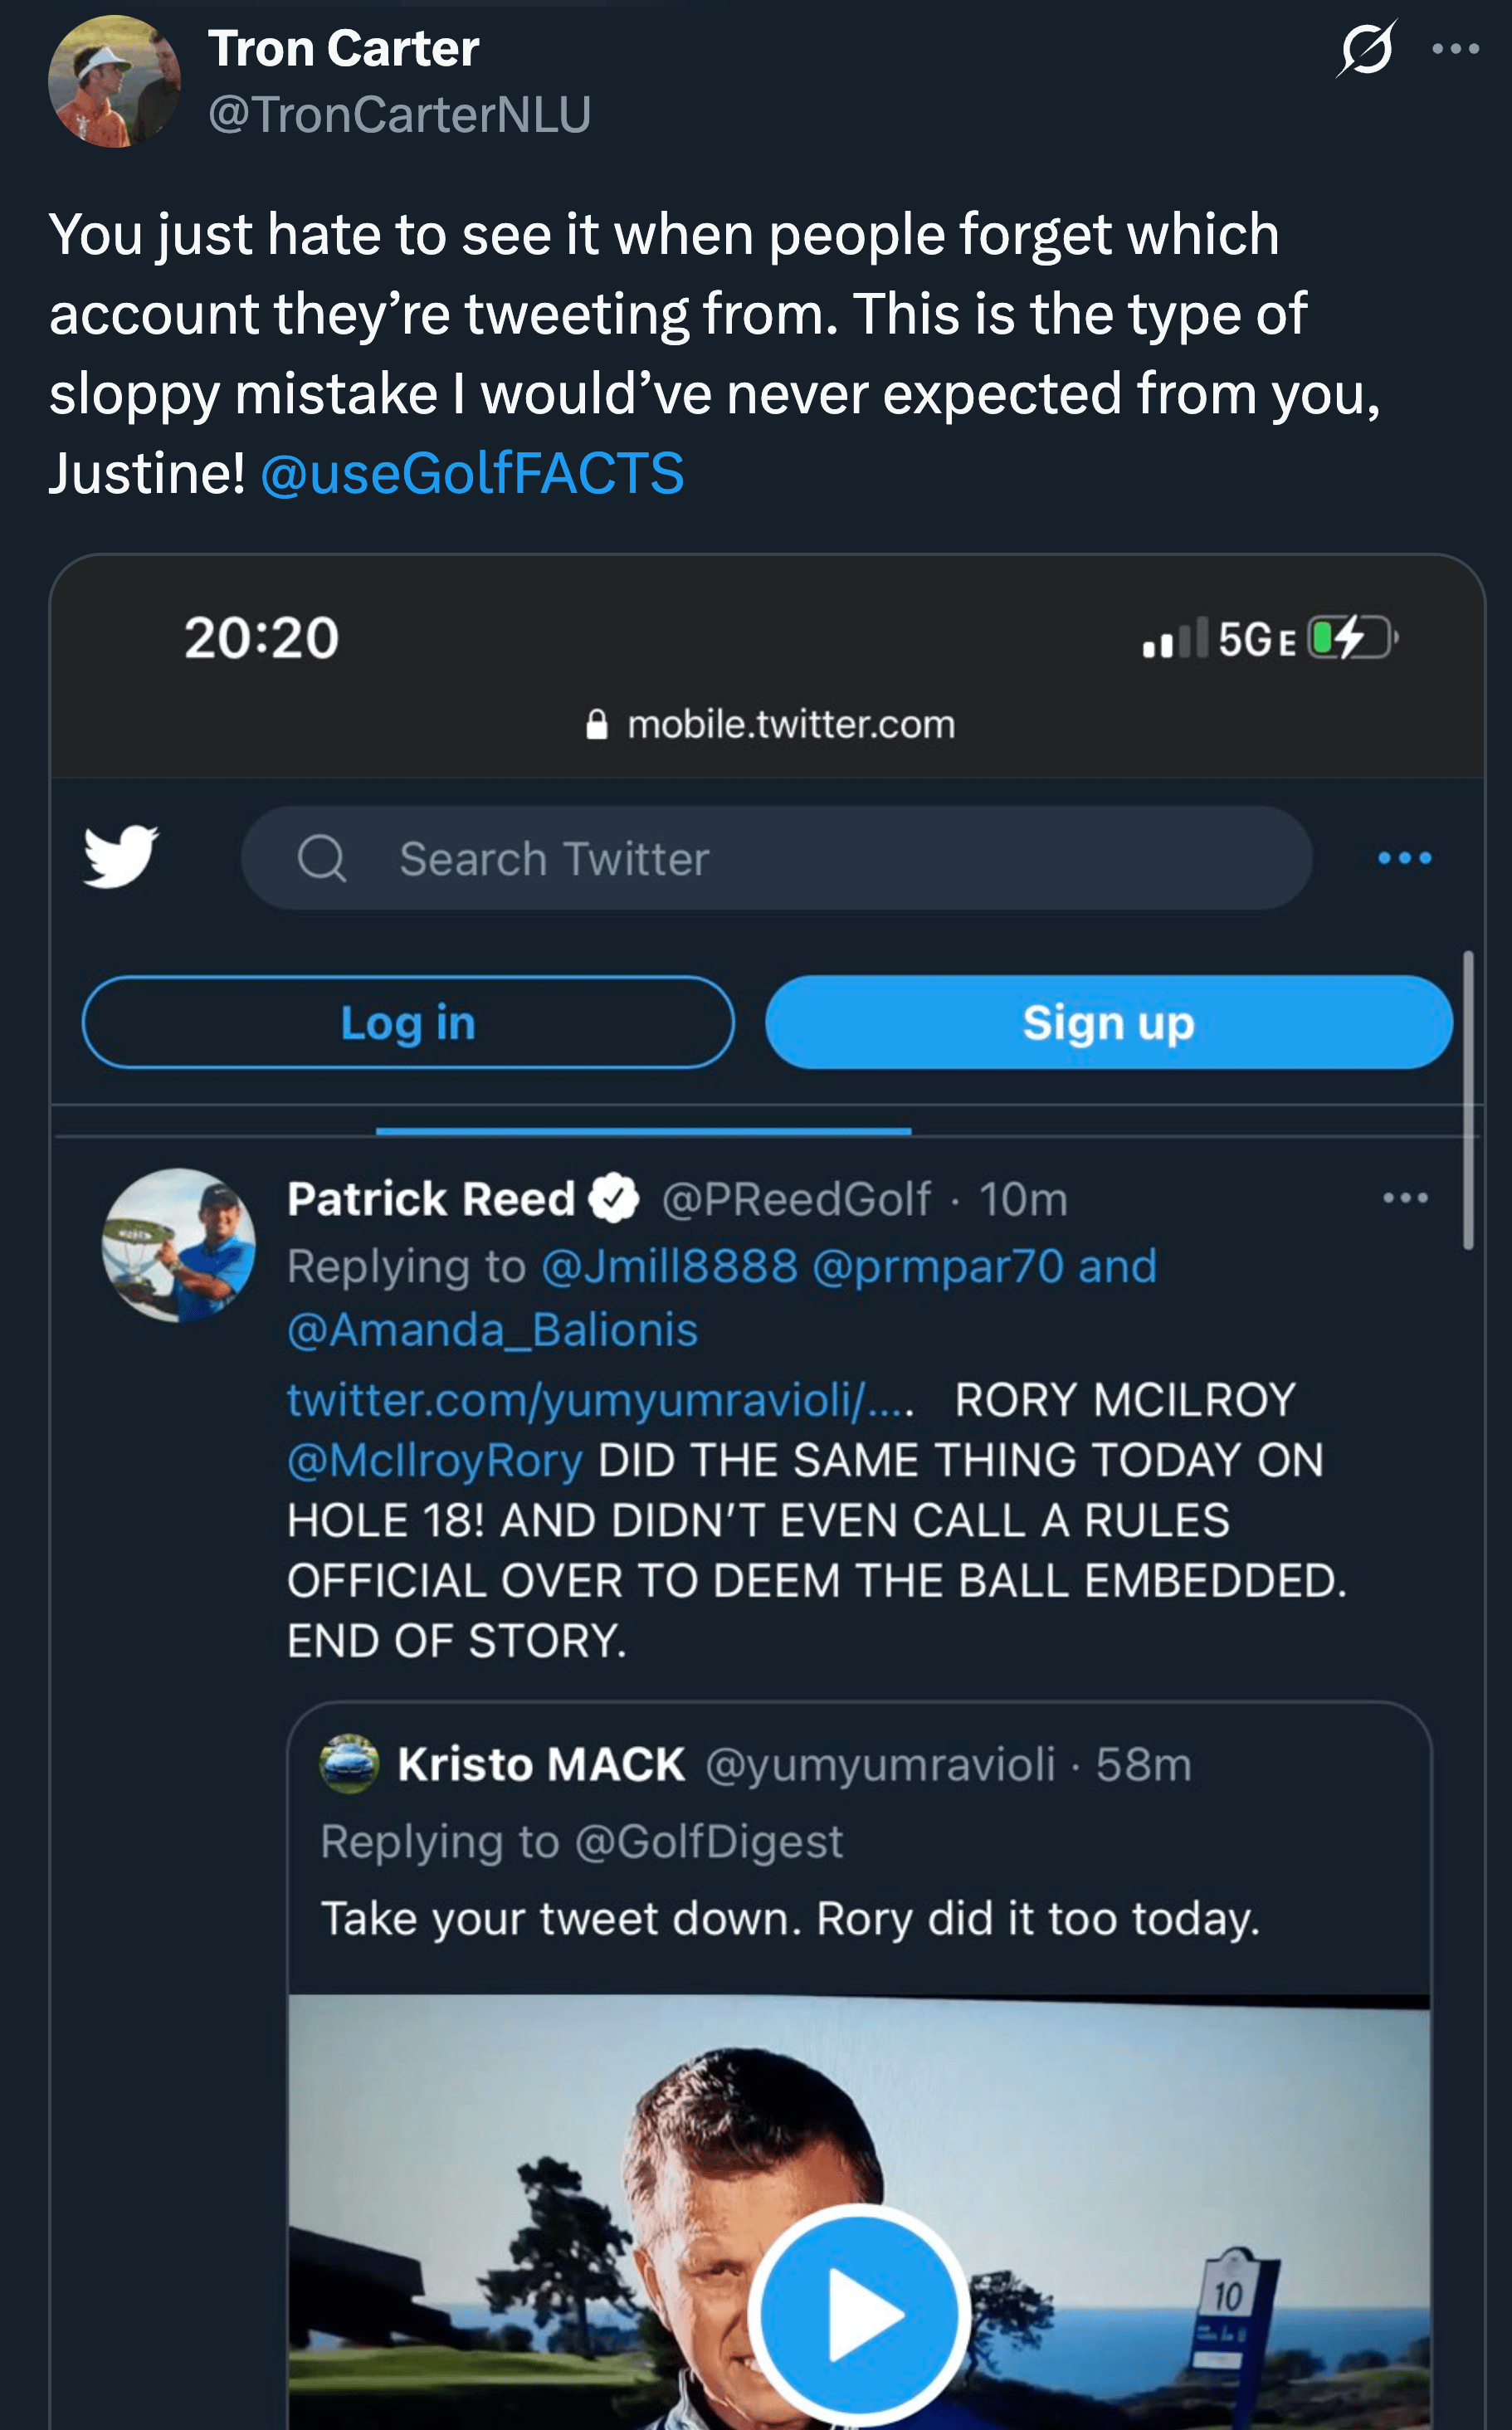Play the embedded video
Image resolution: width=1512 pixels, height=2430 pixels.
point(858,2313)
